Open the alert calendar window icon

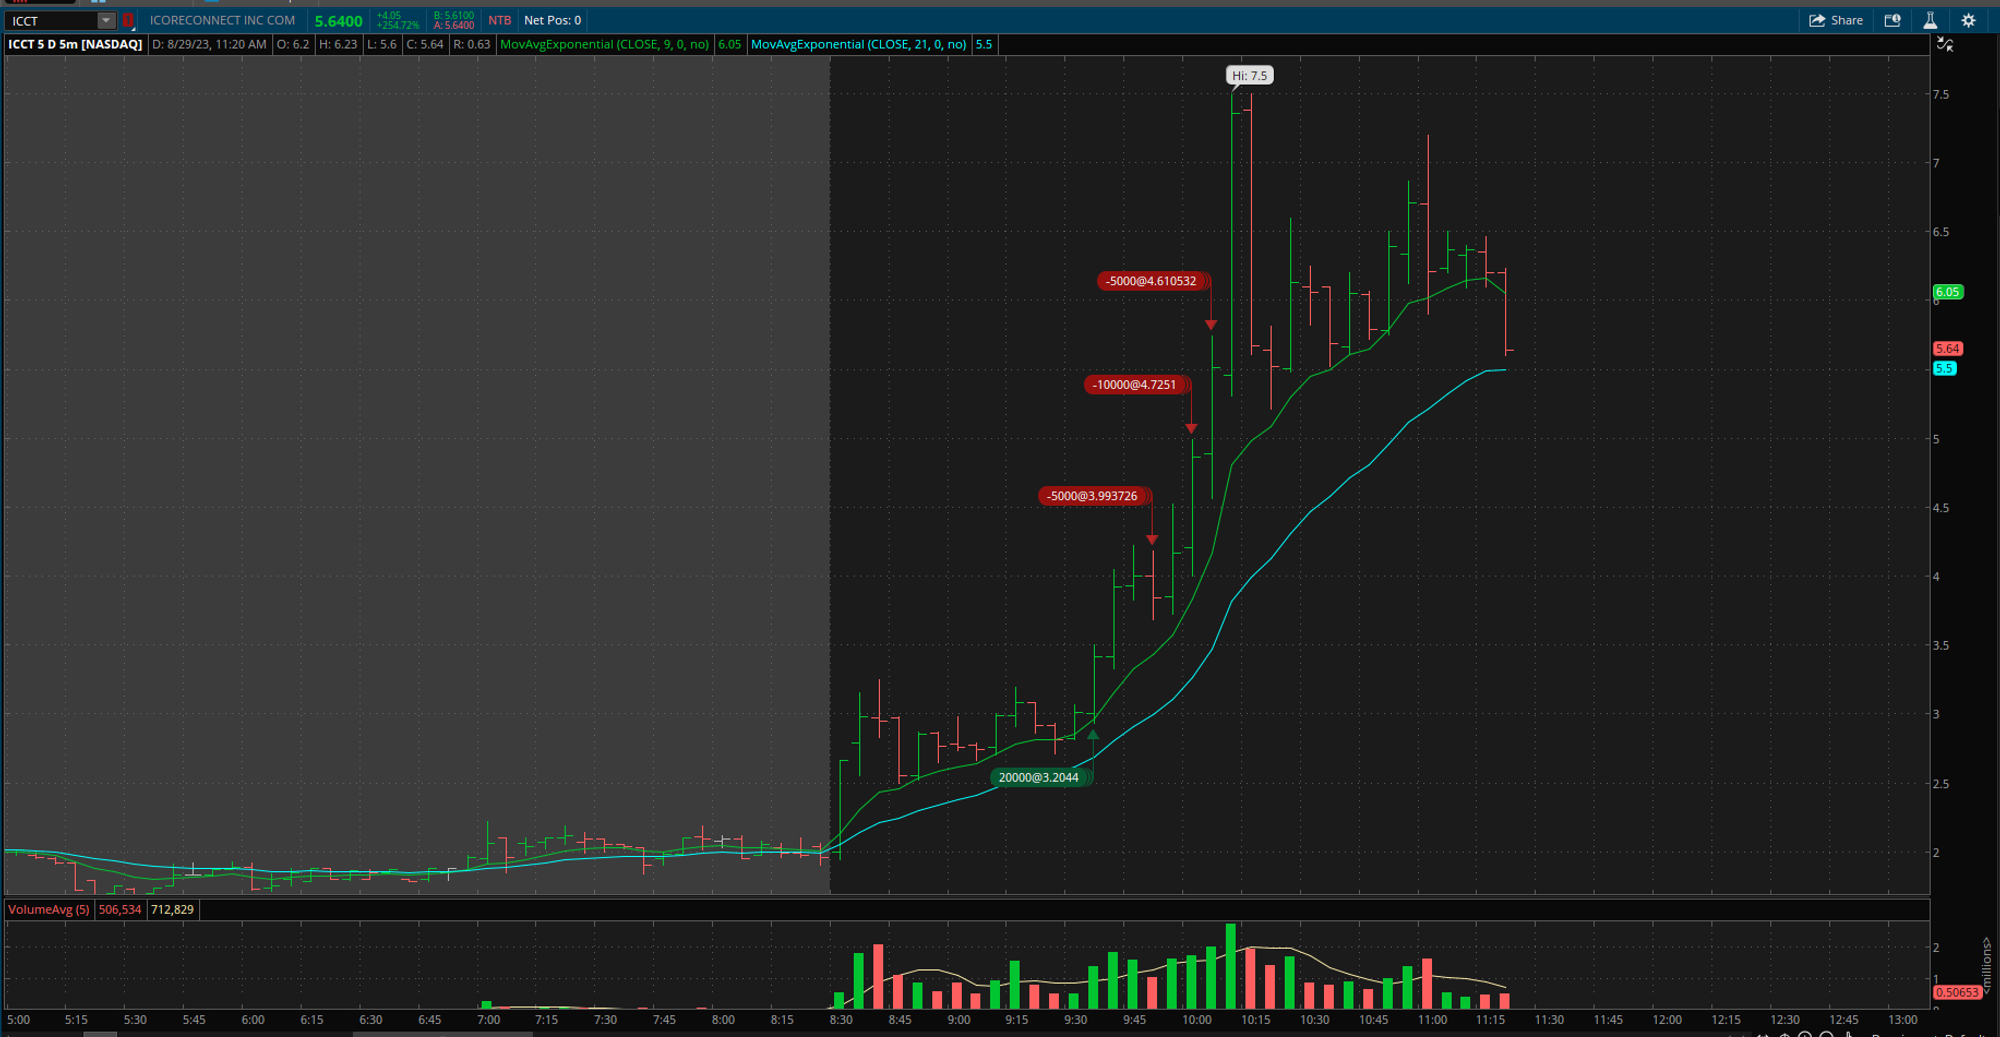[x=1892, y=20]
